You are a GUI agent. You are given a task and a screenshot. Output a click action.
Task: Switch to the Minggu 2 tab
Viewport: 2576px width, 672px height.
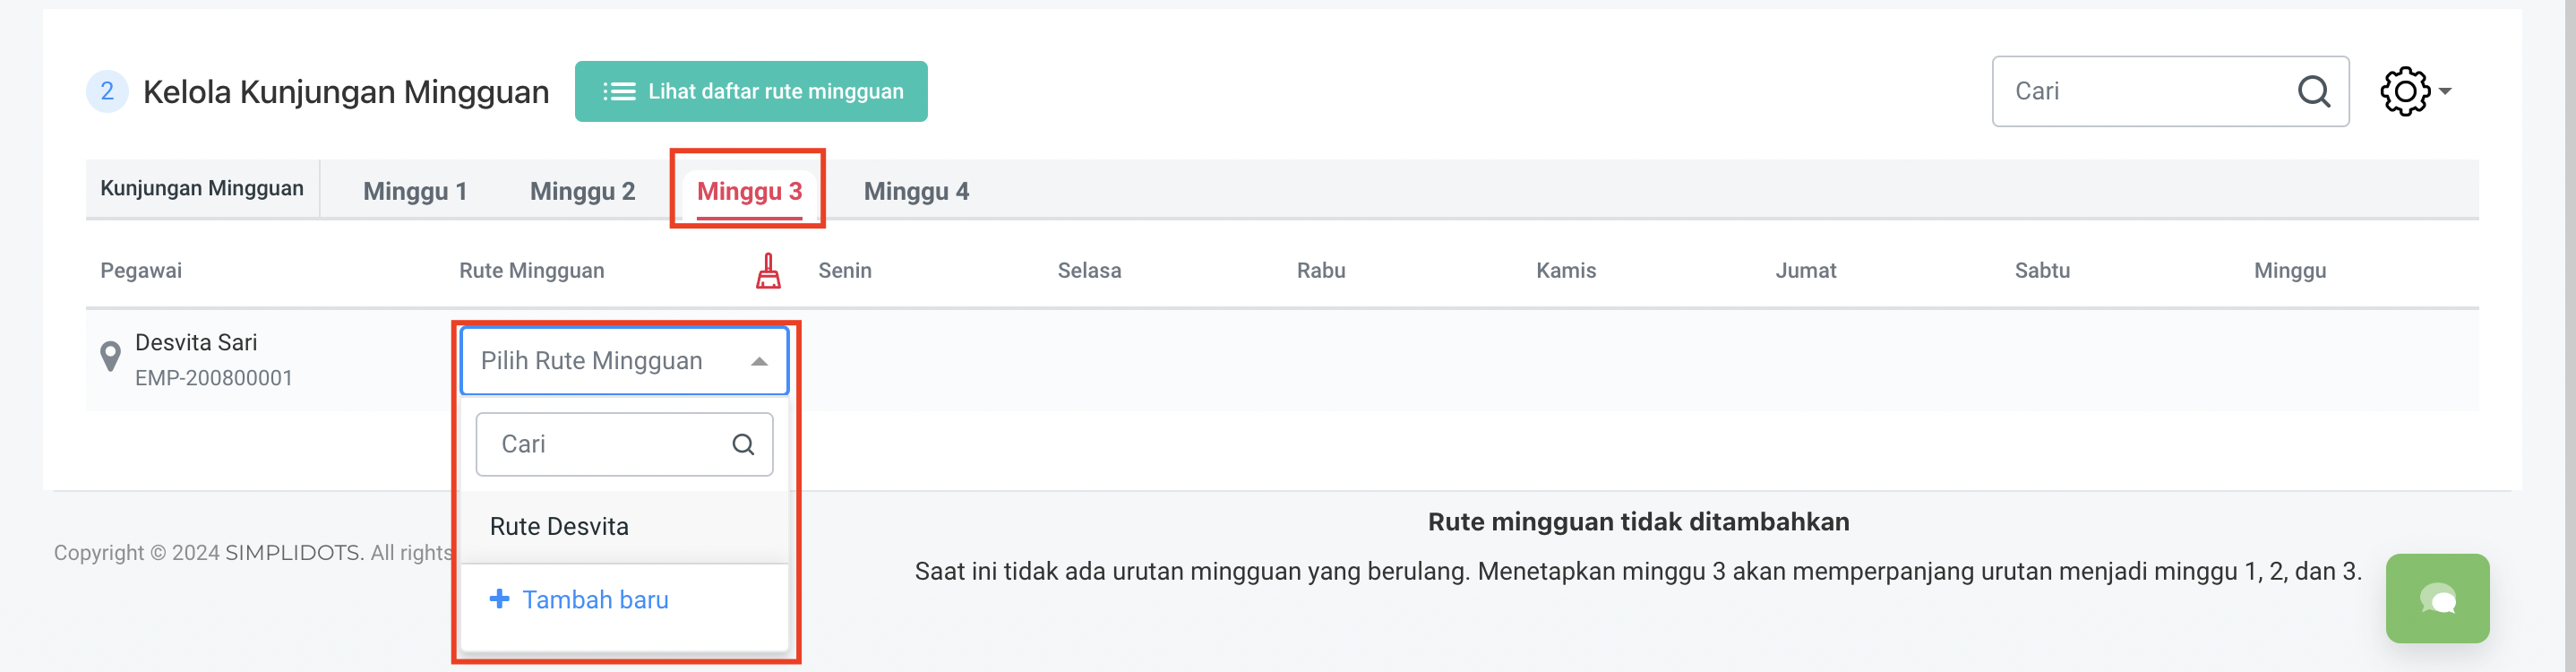tap(582, 191)
